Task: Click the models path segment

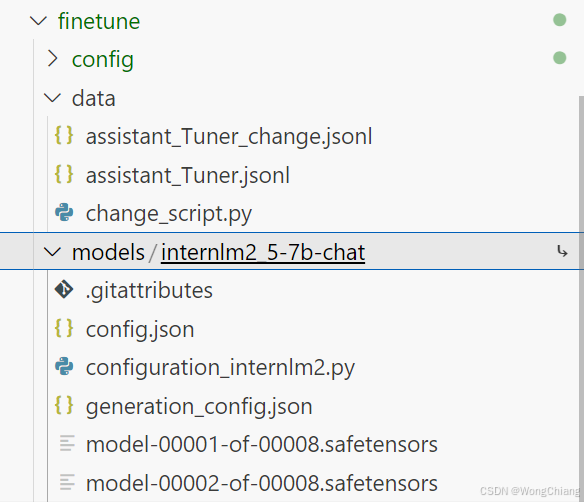Action: (108, 252)
